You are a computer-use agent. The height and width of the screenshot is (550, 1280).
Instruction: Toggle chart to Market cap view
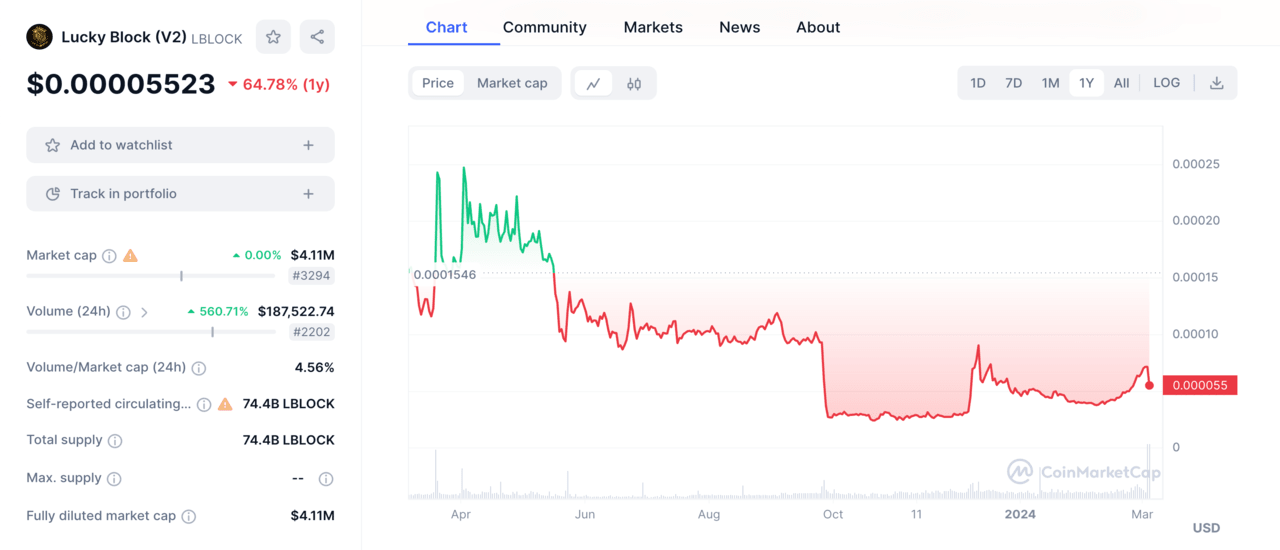tap(512, 83)
